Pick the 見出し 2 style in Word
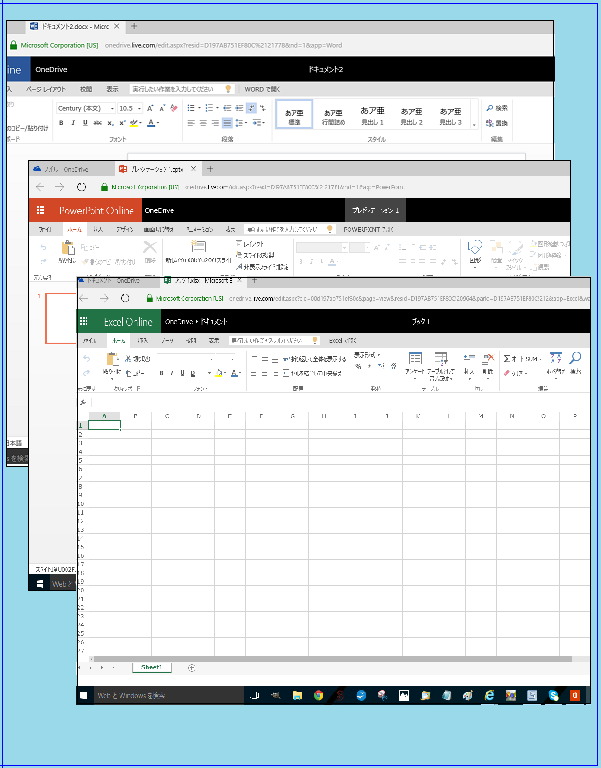601x768 pixels. click(411, 116)
